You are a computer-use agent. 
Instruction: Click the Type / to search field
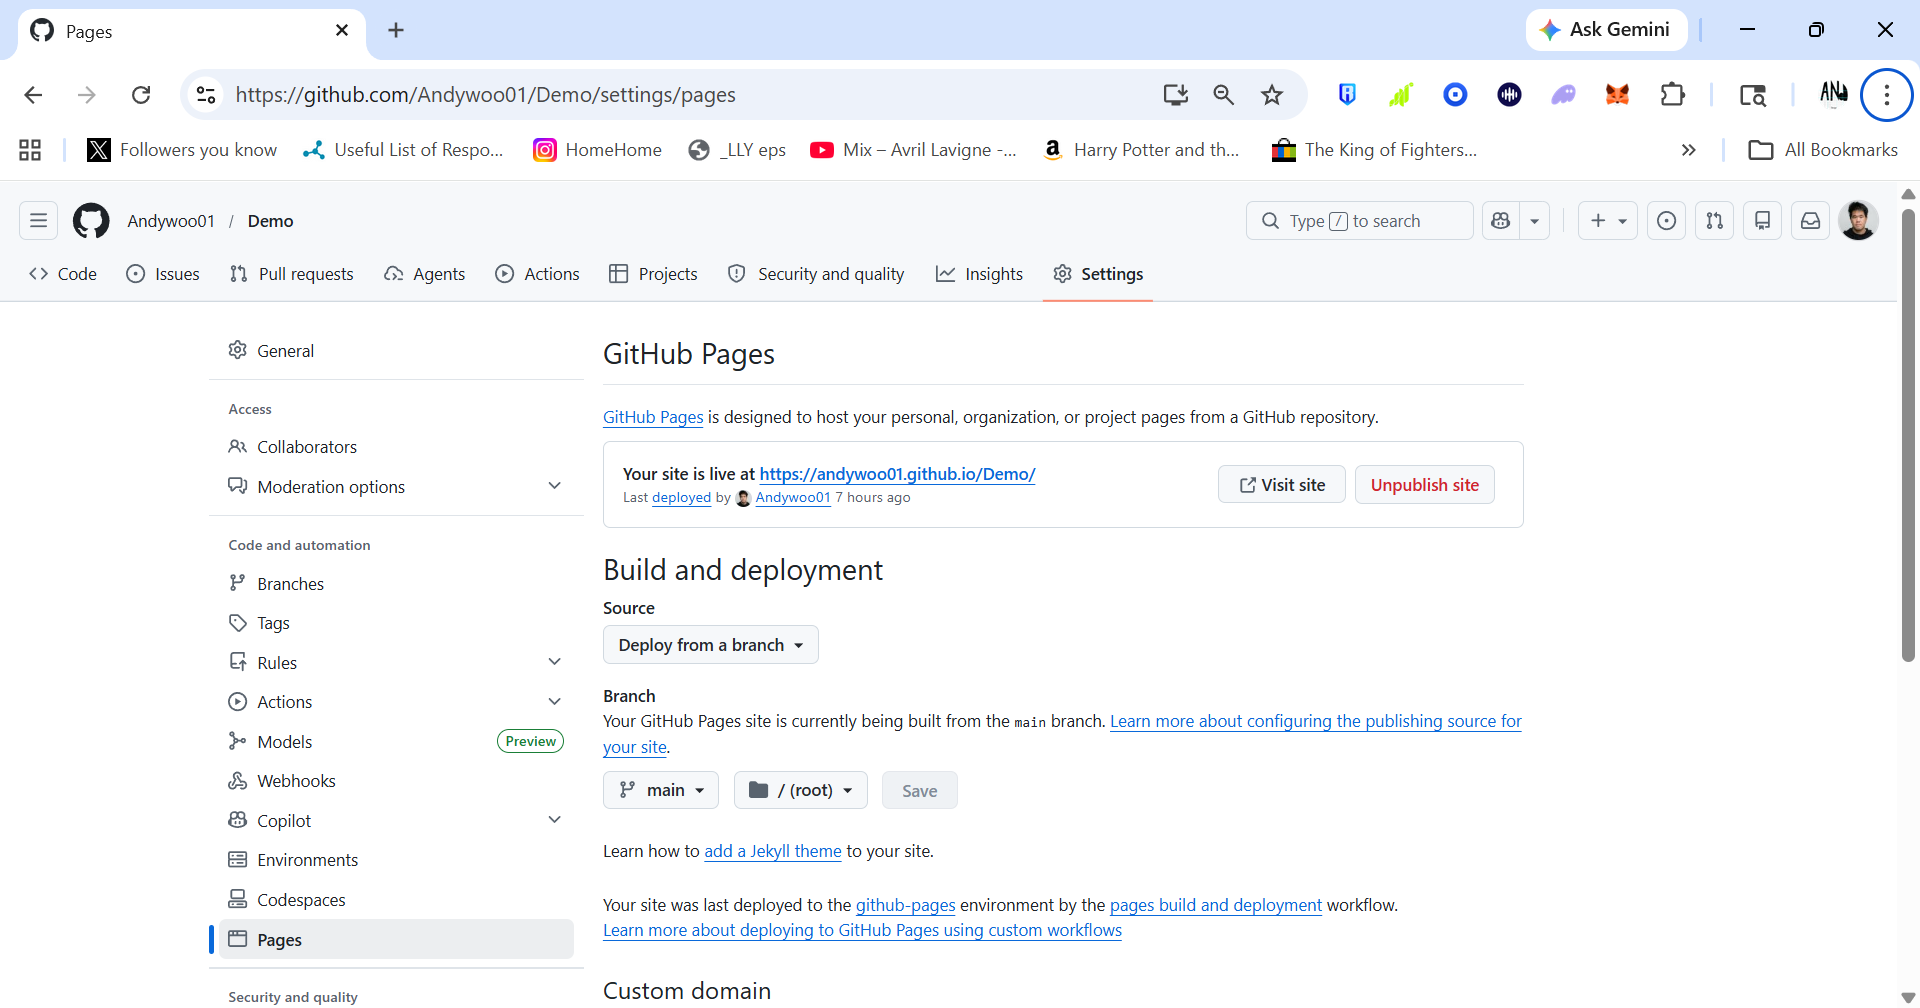pyautogui.click(x=1360, y=221)
